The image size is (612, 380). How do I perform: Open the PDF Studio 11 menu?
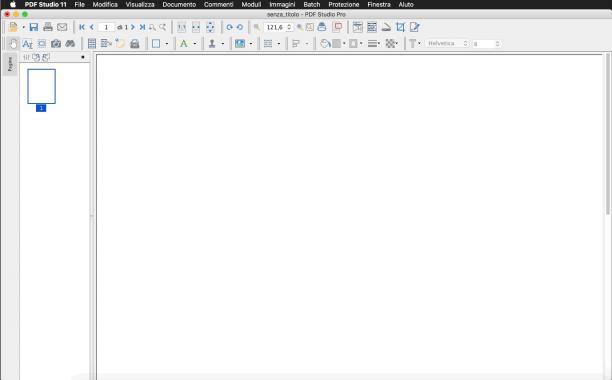(x=46, y=5)
